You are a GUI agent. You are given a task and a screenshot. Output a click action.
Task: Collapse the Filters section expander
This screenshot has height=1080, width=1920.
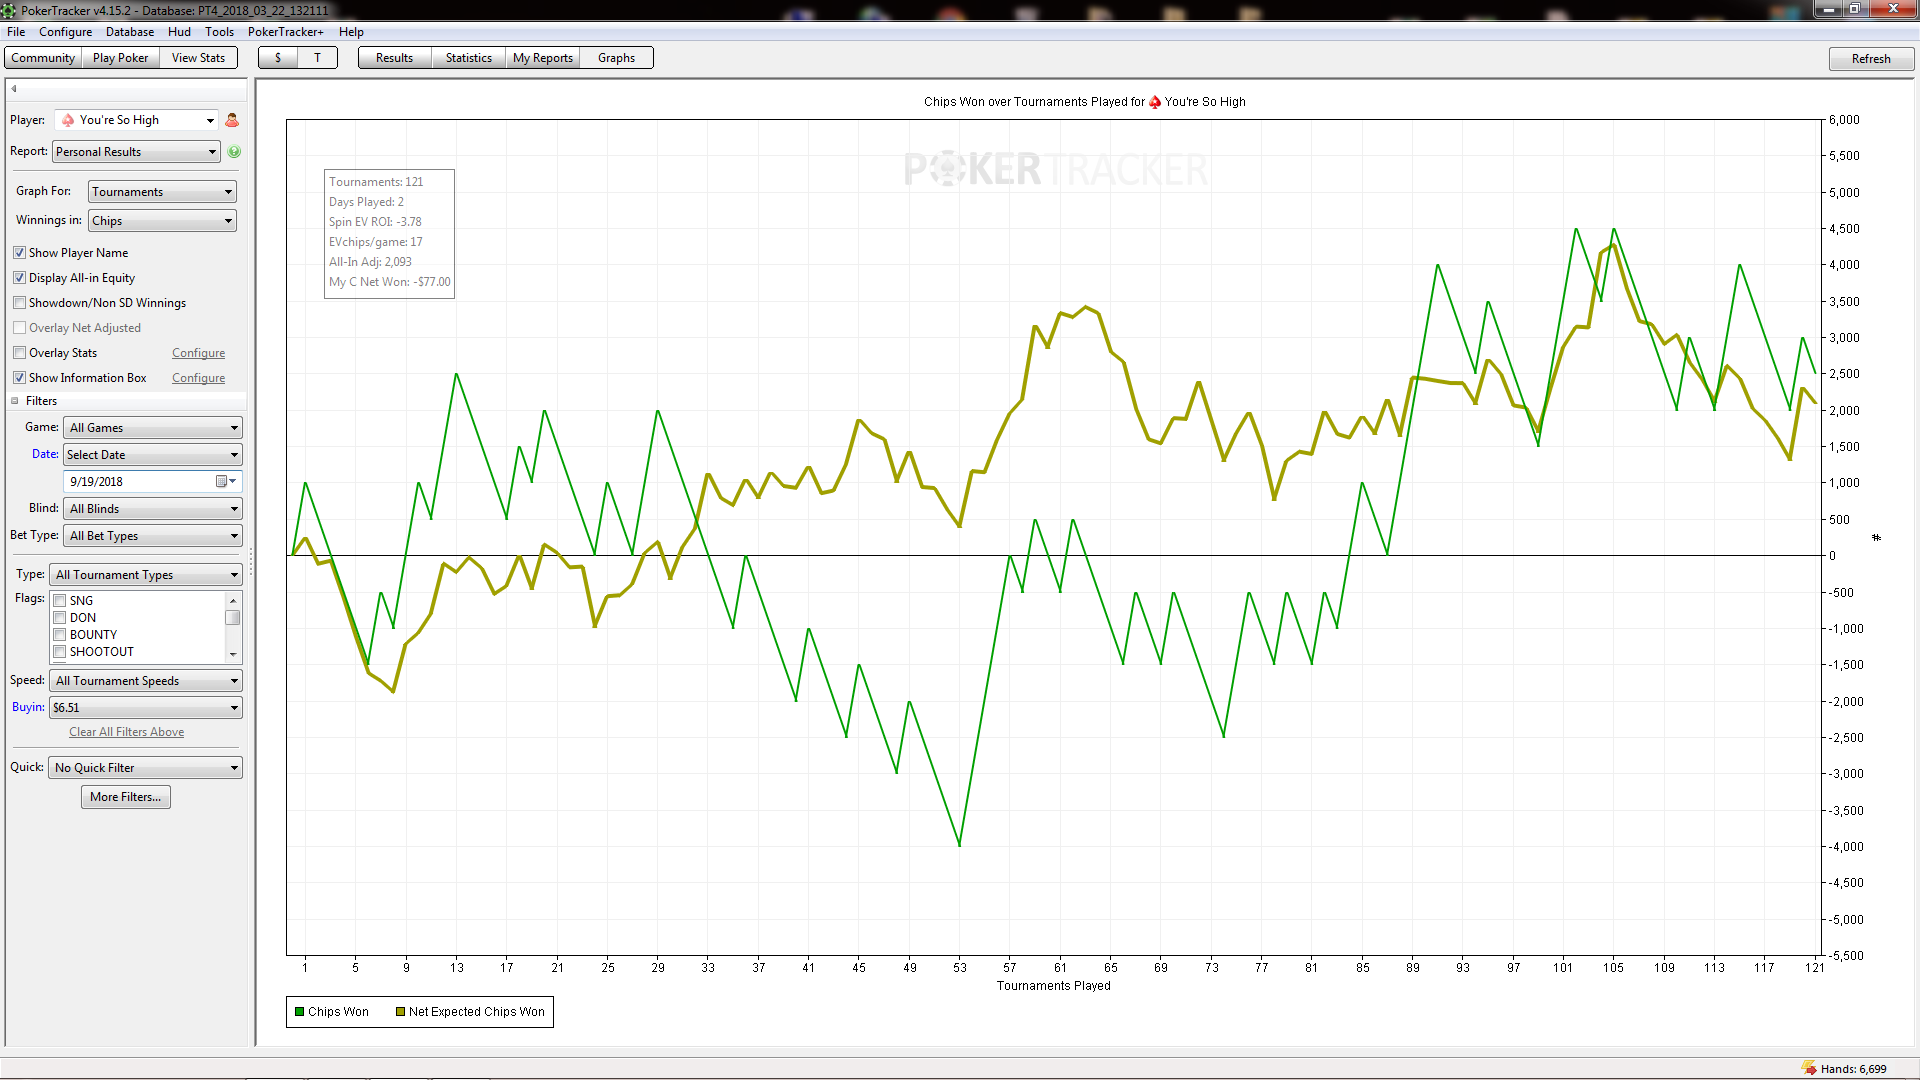15,401
